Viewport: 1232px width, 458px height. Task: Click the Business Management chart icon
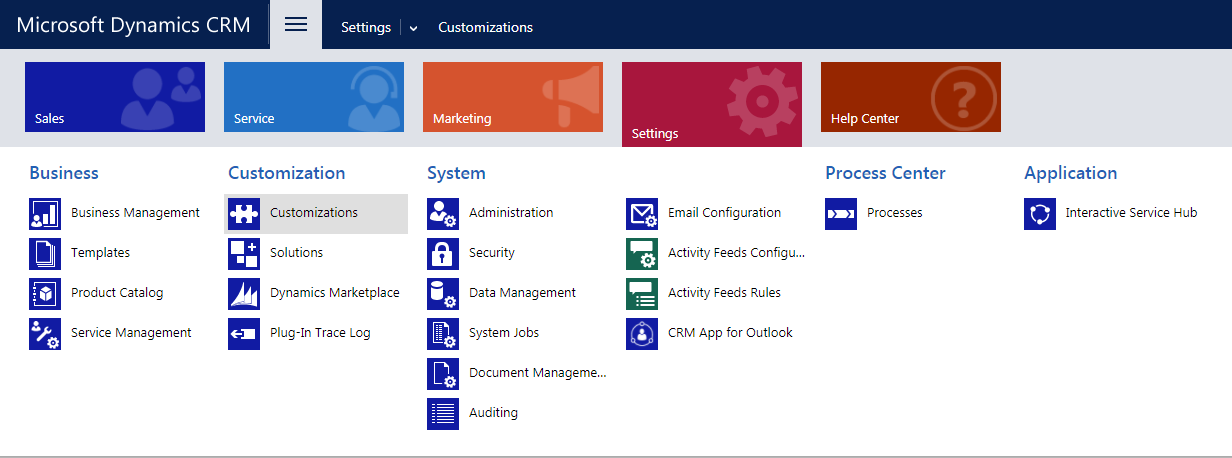(x=45, y=213)
